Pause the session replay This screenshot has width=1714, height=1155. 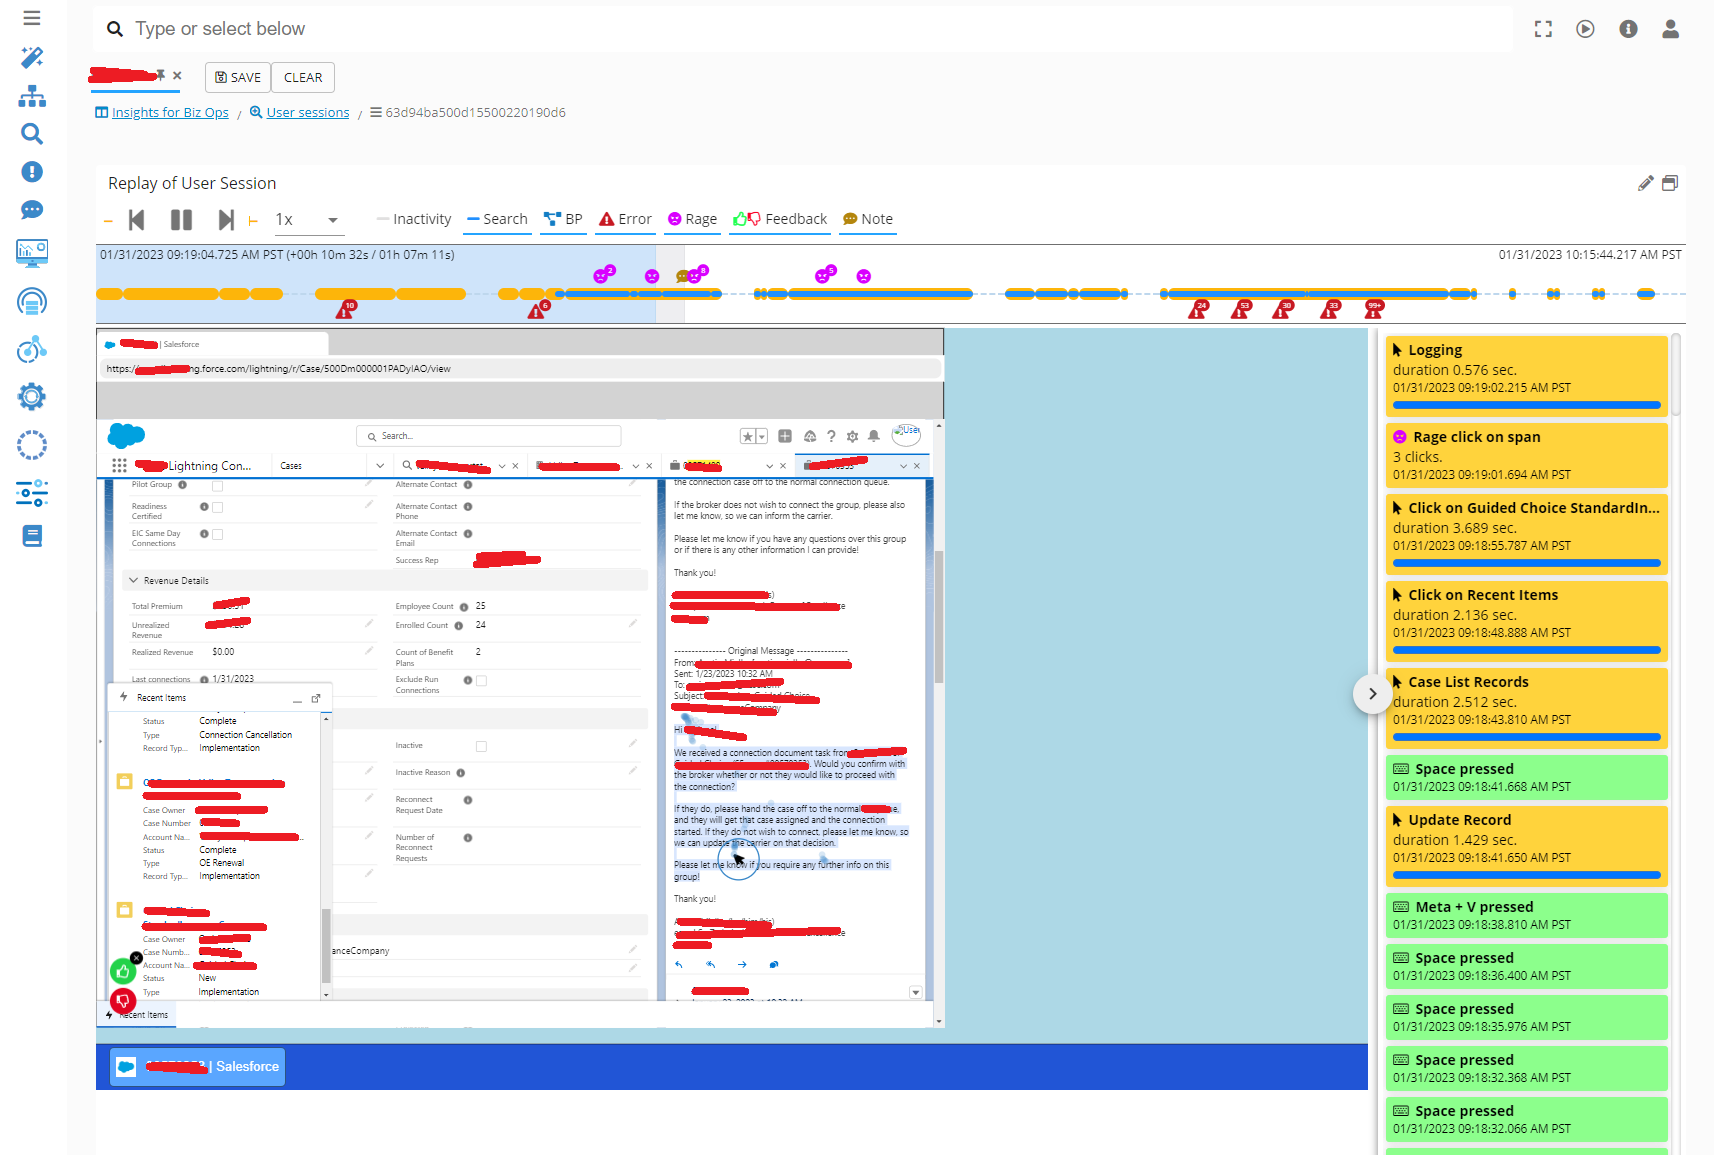pos(181,220)
